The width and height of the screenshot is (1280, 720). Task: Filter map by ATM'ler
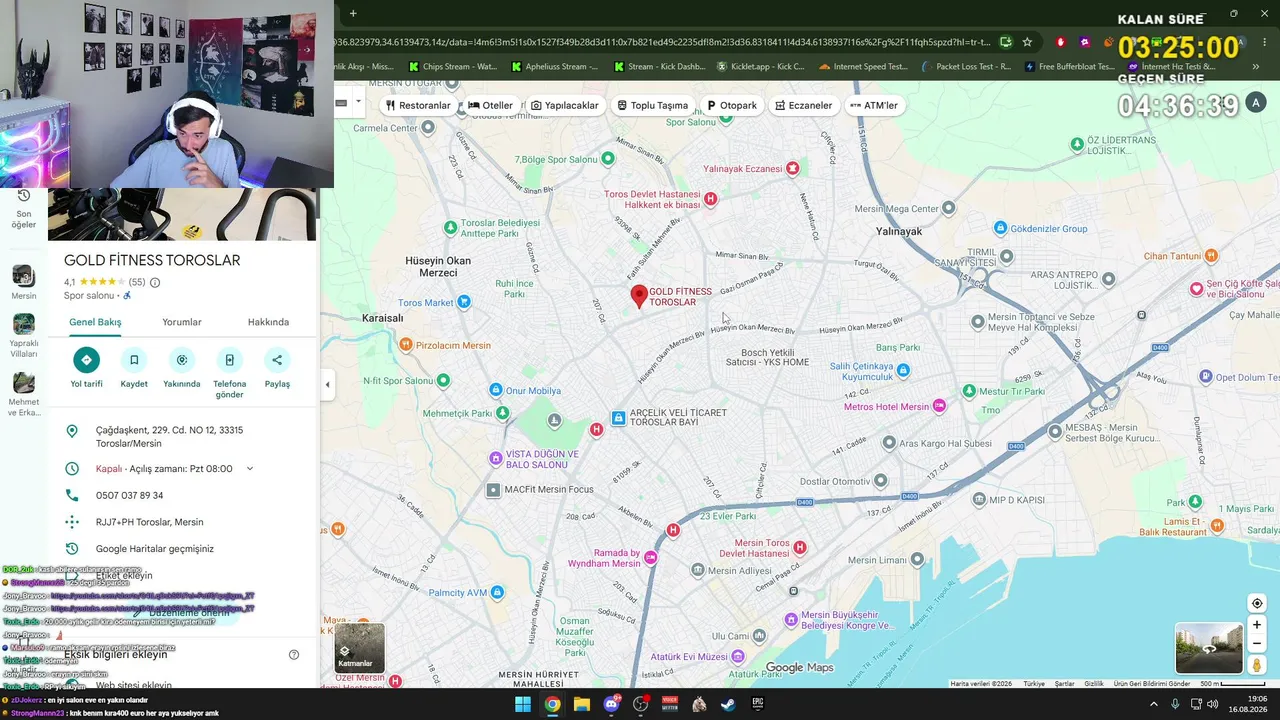click(874, 105)
